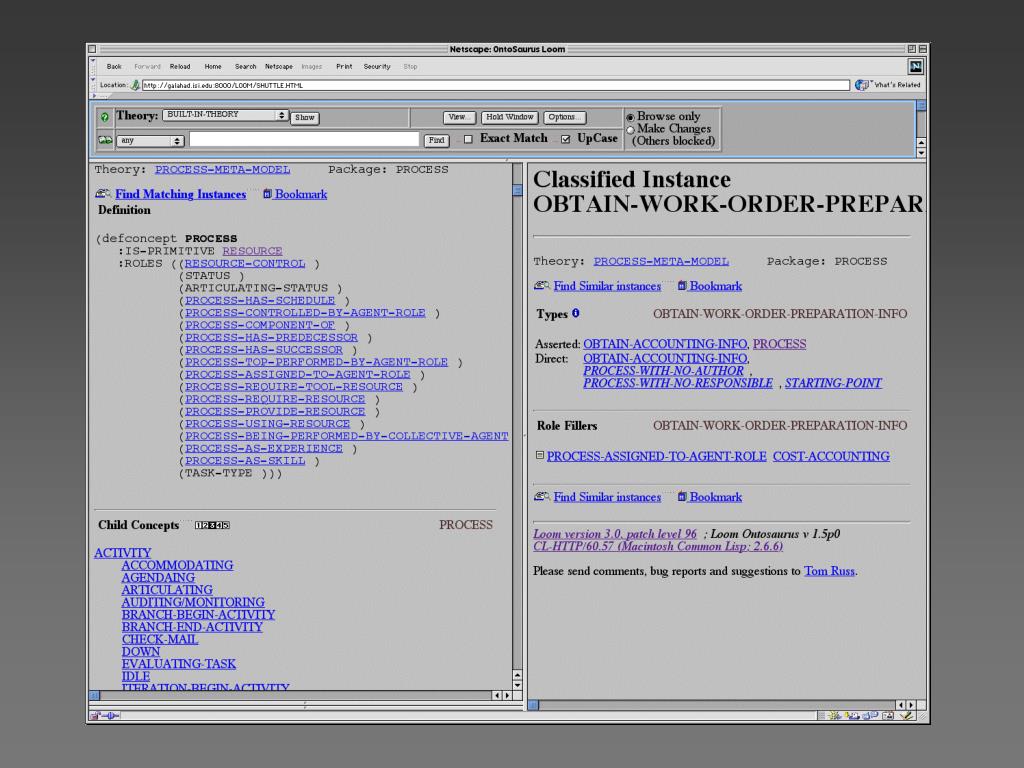The image size is (1024, 768).
Task: Click the Netscape logo icon
Action: click(916, 66)
